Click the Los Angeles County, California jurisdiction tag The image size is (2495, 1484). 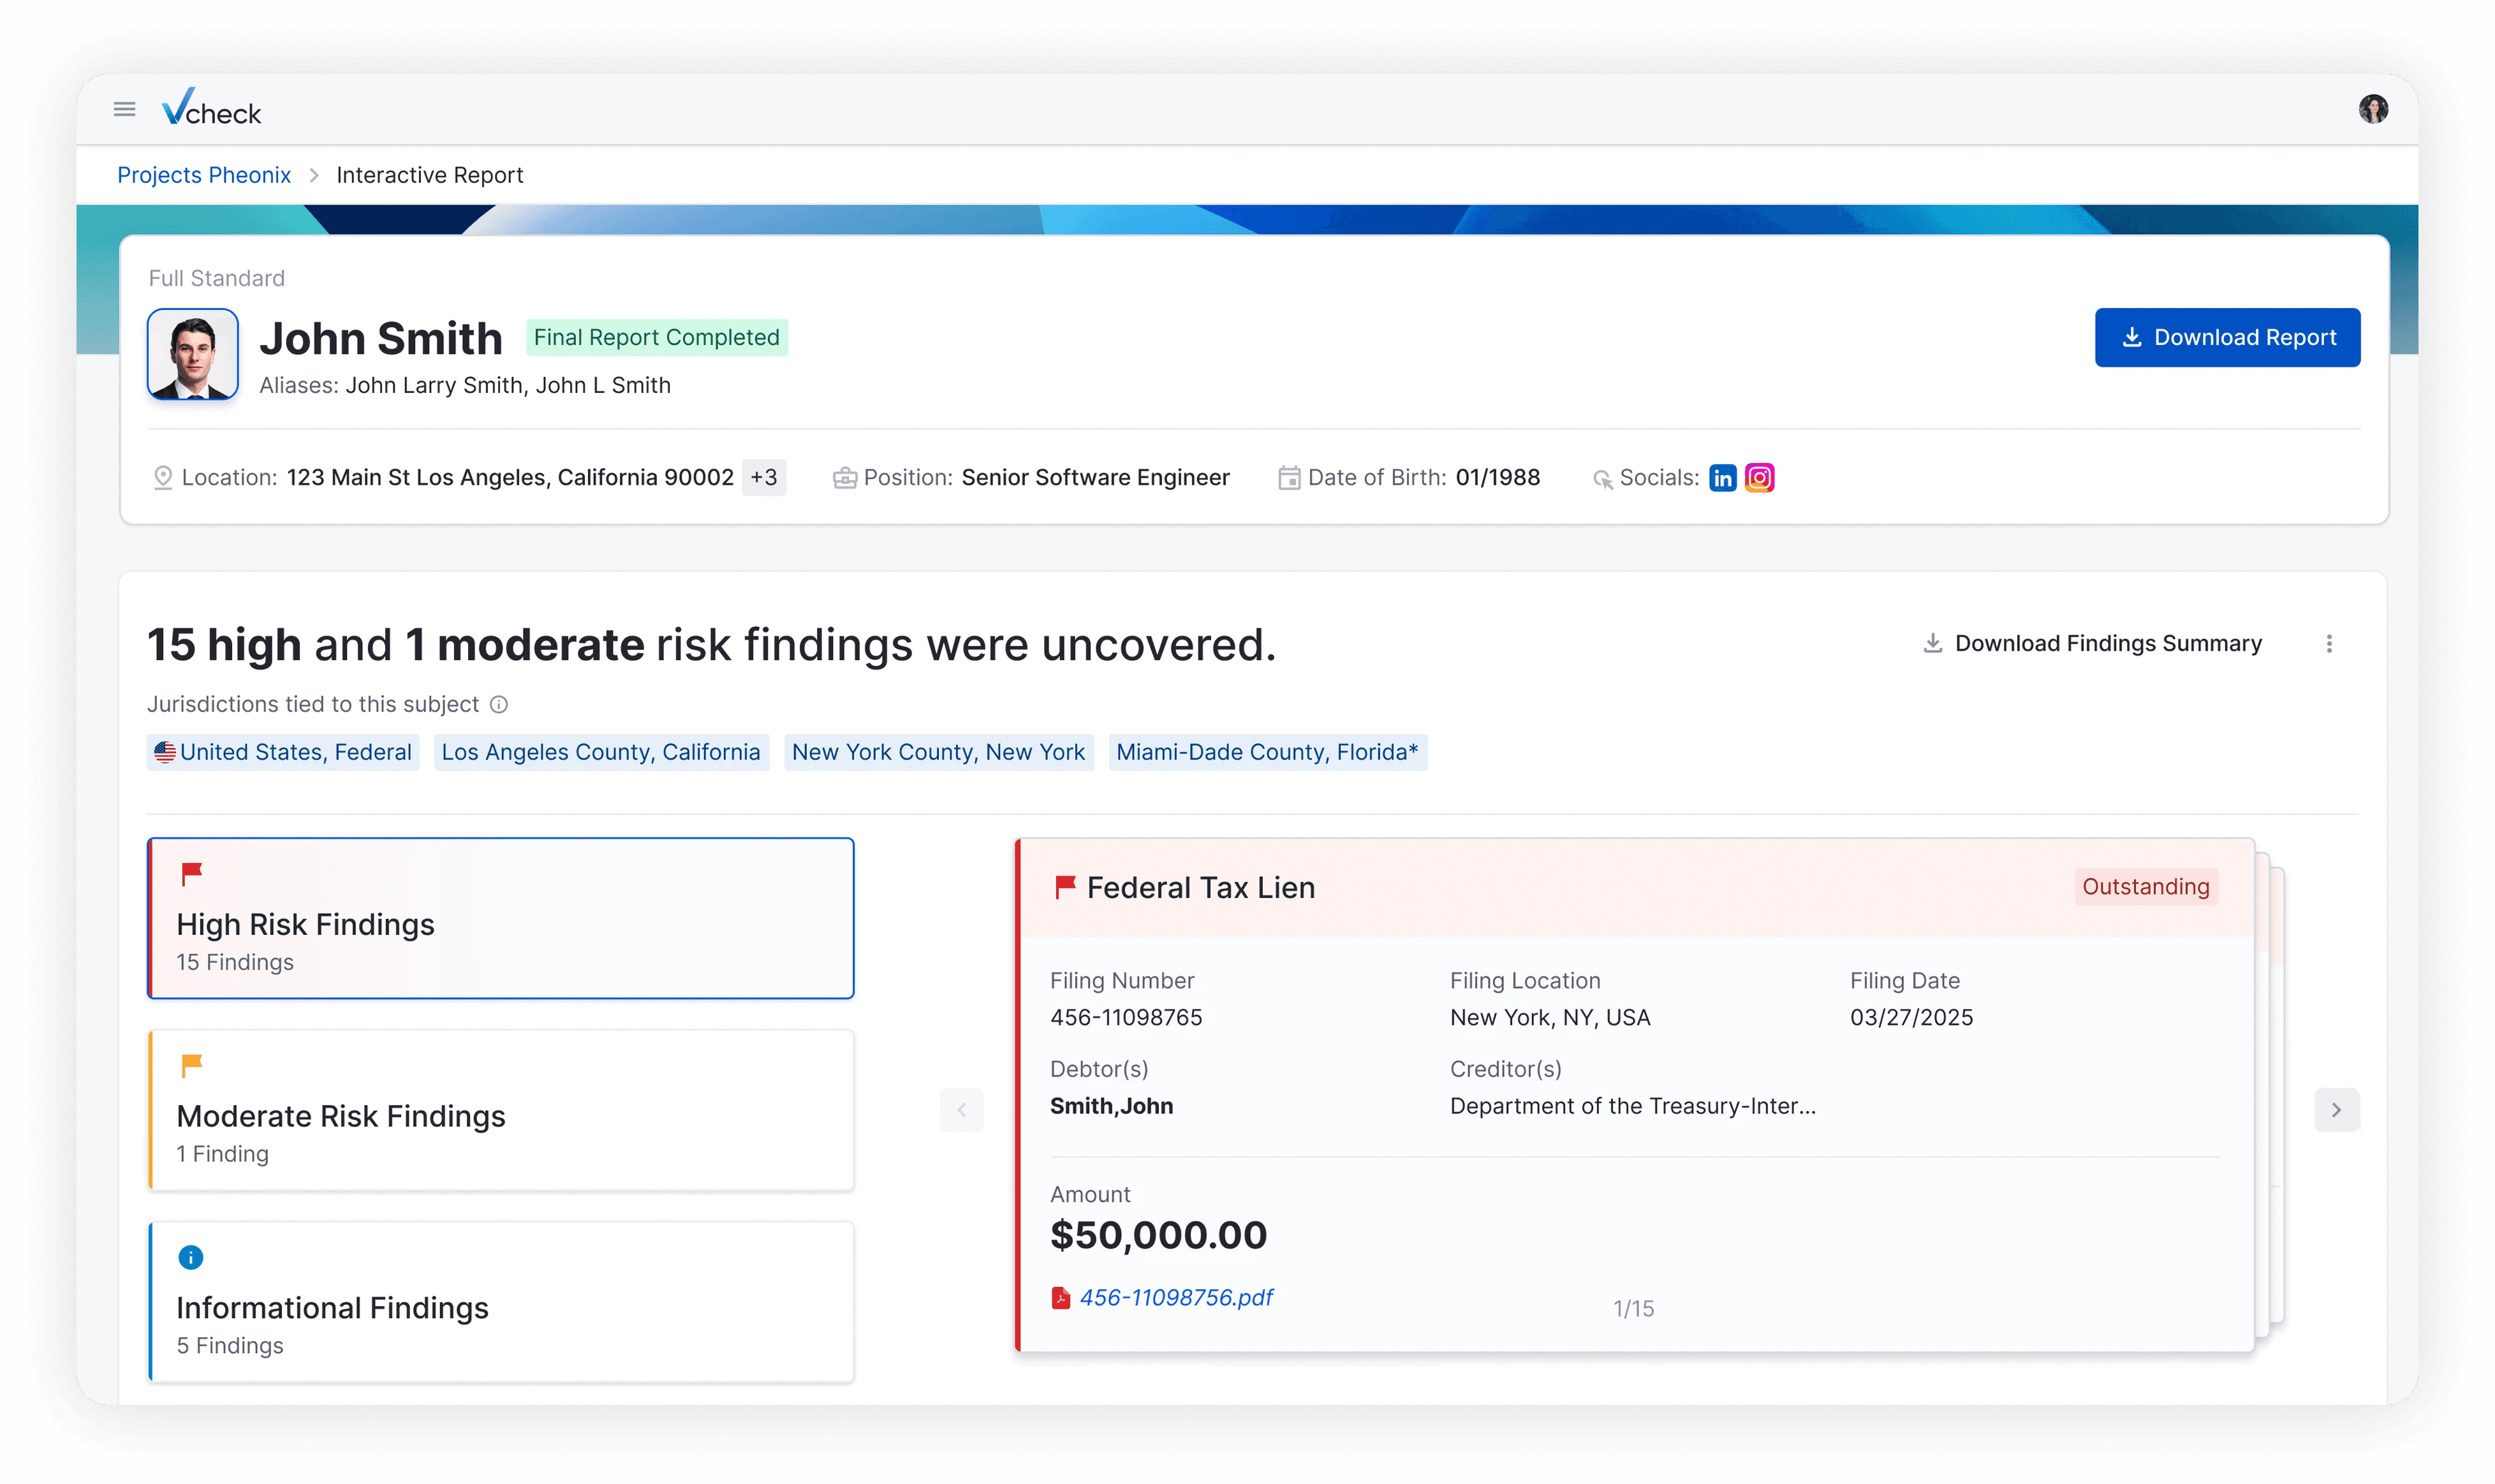pos(601,752)
